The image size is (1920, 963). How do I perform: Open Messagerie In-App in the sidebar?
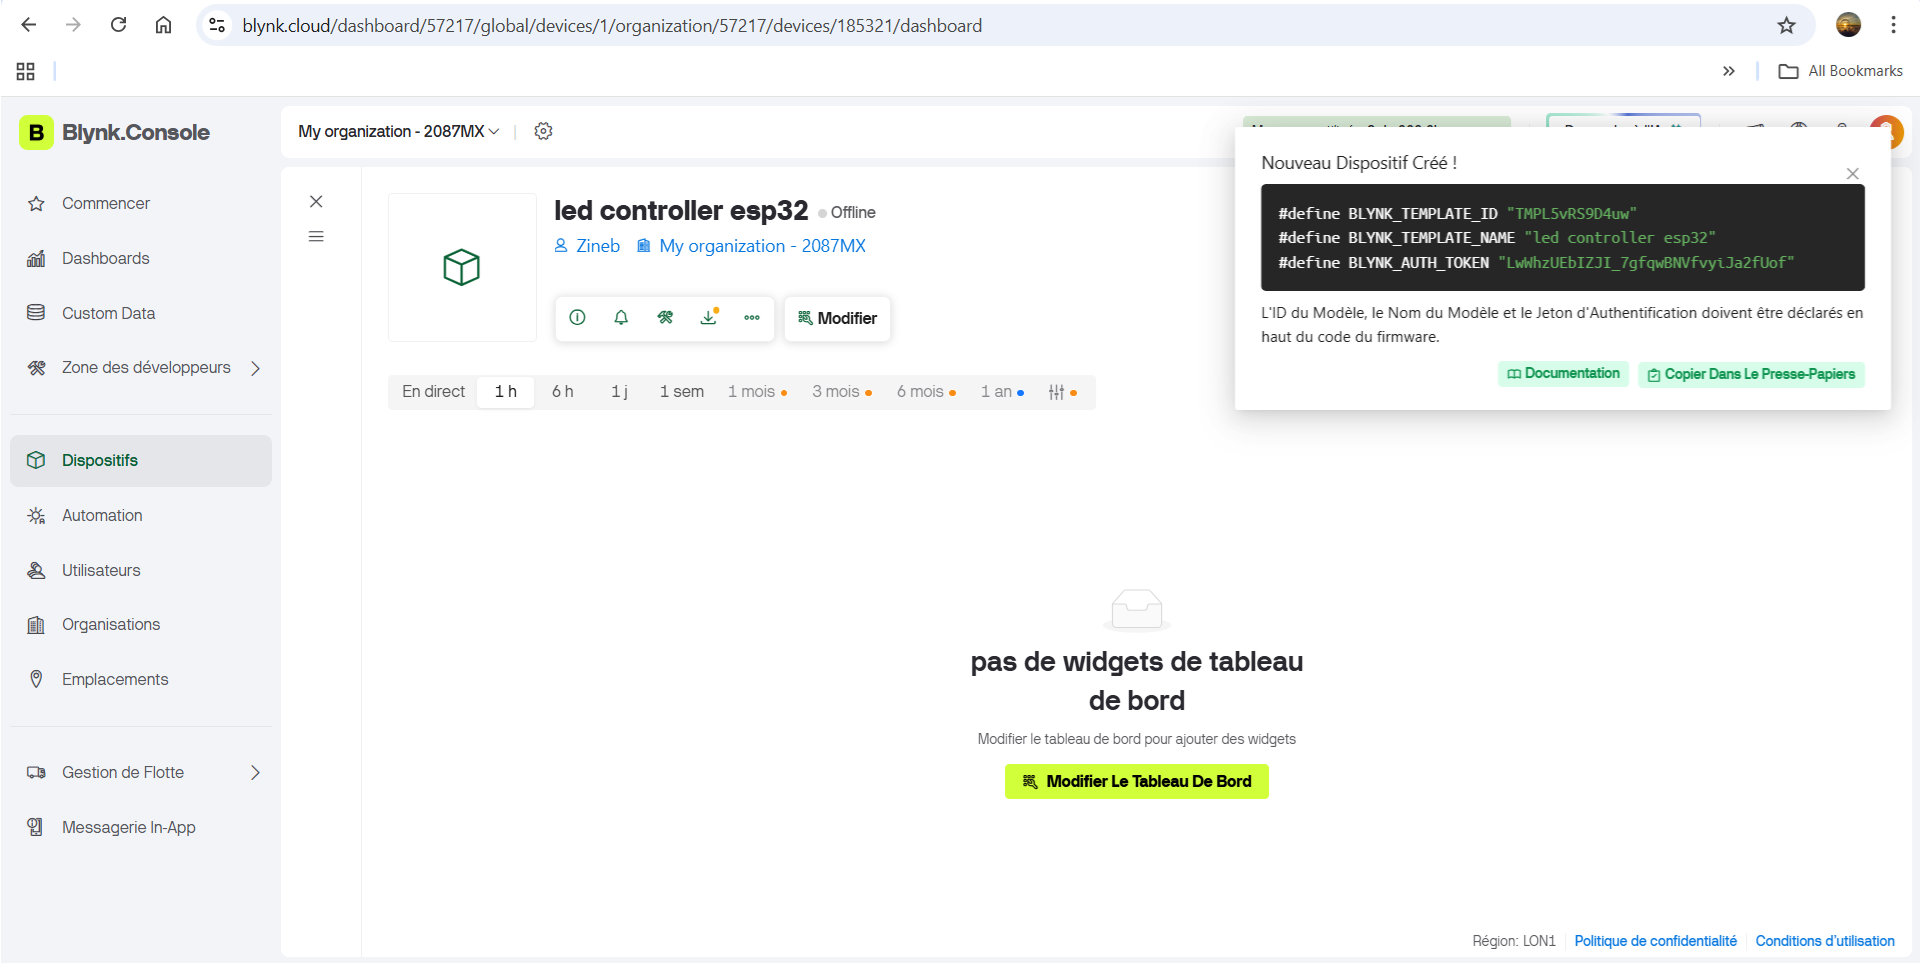pyautogui.click(x=141, y=827)
